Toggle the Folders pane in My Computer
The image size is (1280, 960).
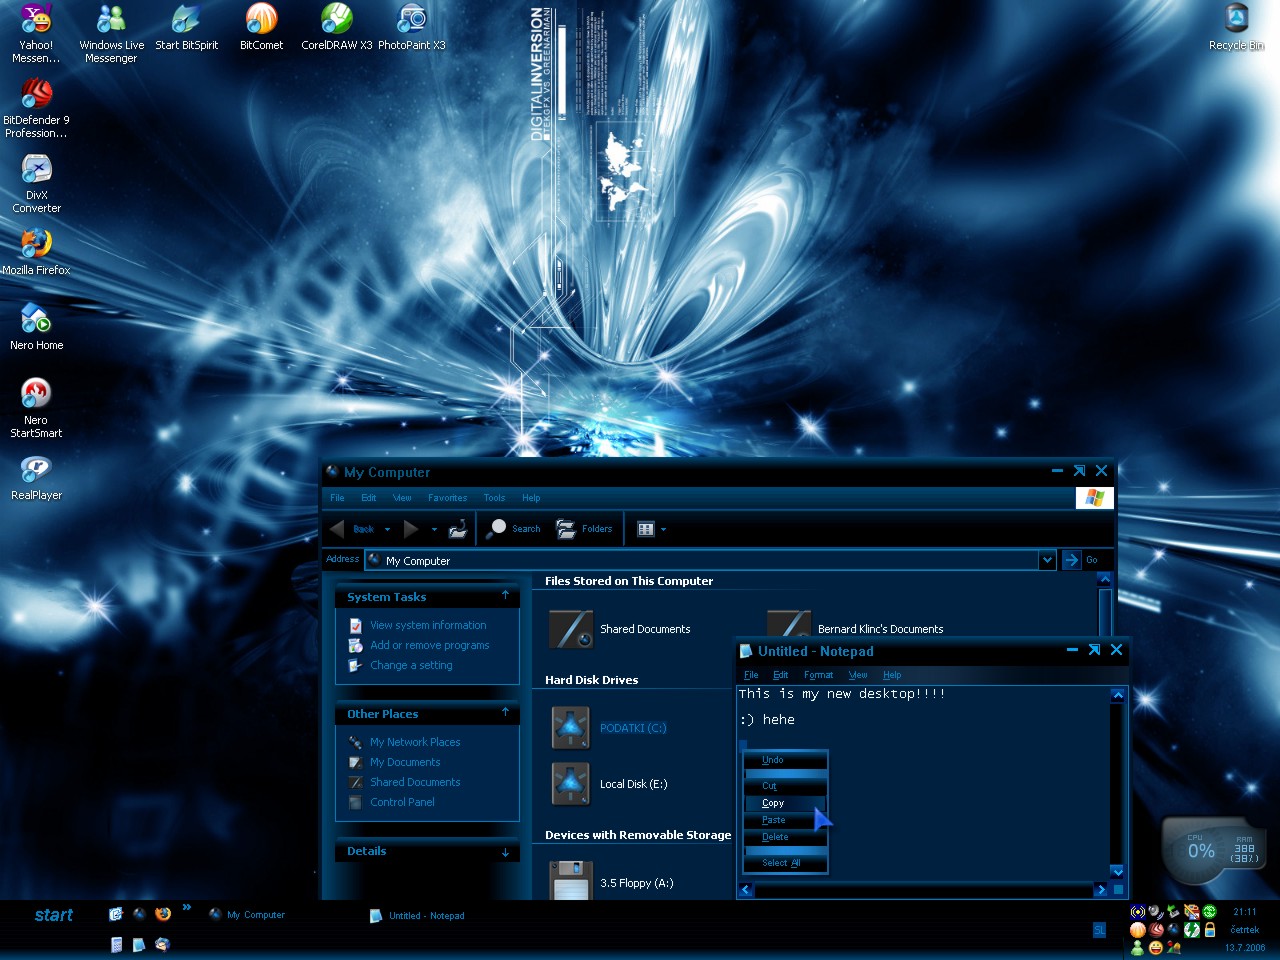(584, 529)
